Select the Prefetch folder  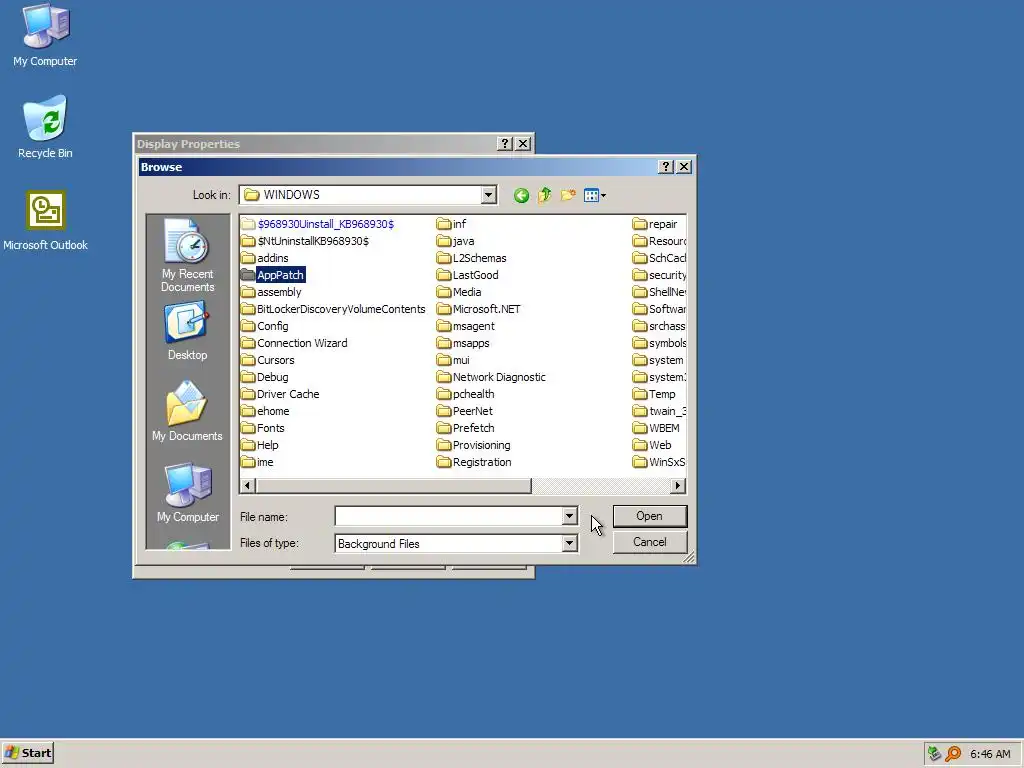pos(466,428)
